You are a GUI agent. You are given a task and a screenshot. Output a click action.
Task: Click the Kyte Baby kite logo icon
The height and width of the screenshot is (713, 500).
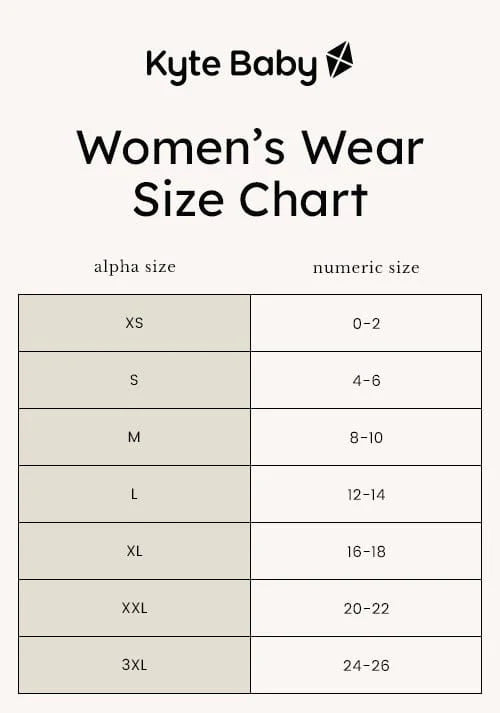point(340,60)
